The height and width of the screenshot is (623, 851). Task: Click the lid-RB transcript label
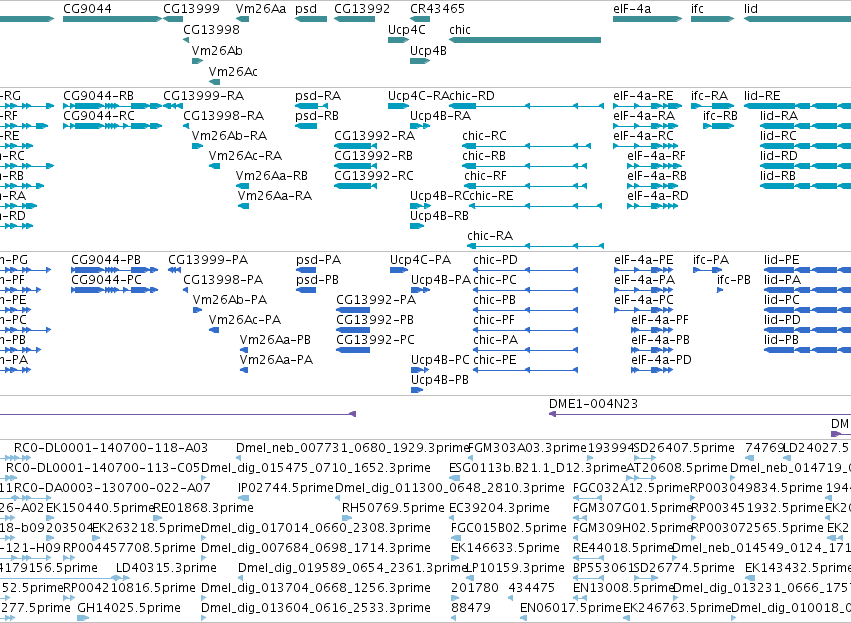778,176
